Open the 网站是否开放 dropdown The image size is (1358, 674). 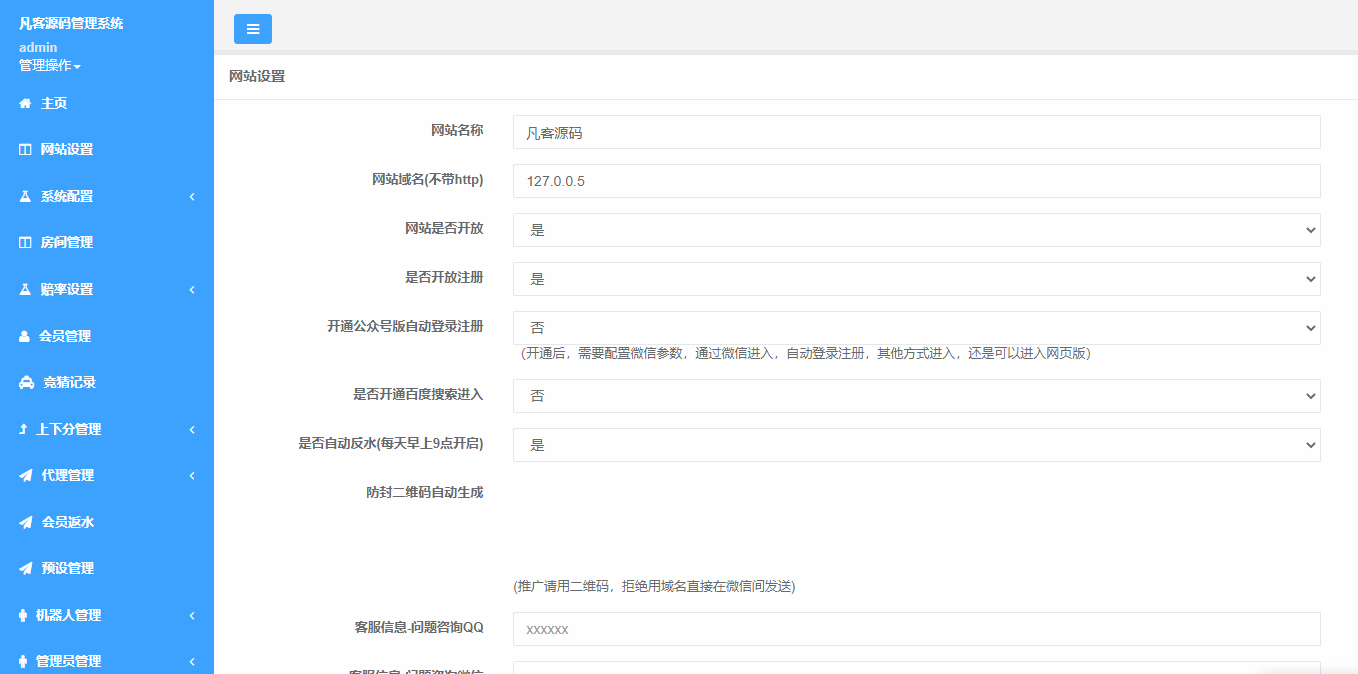click(916, 230)
